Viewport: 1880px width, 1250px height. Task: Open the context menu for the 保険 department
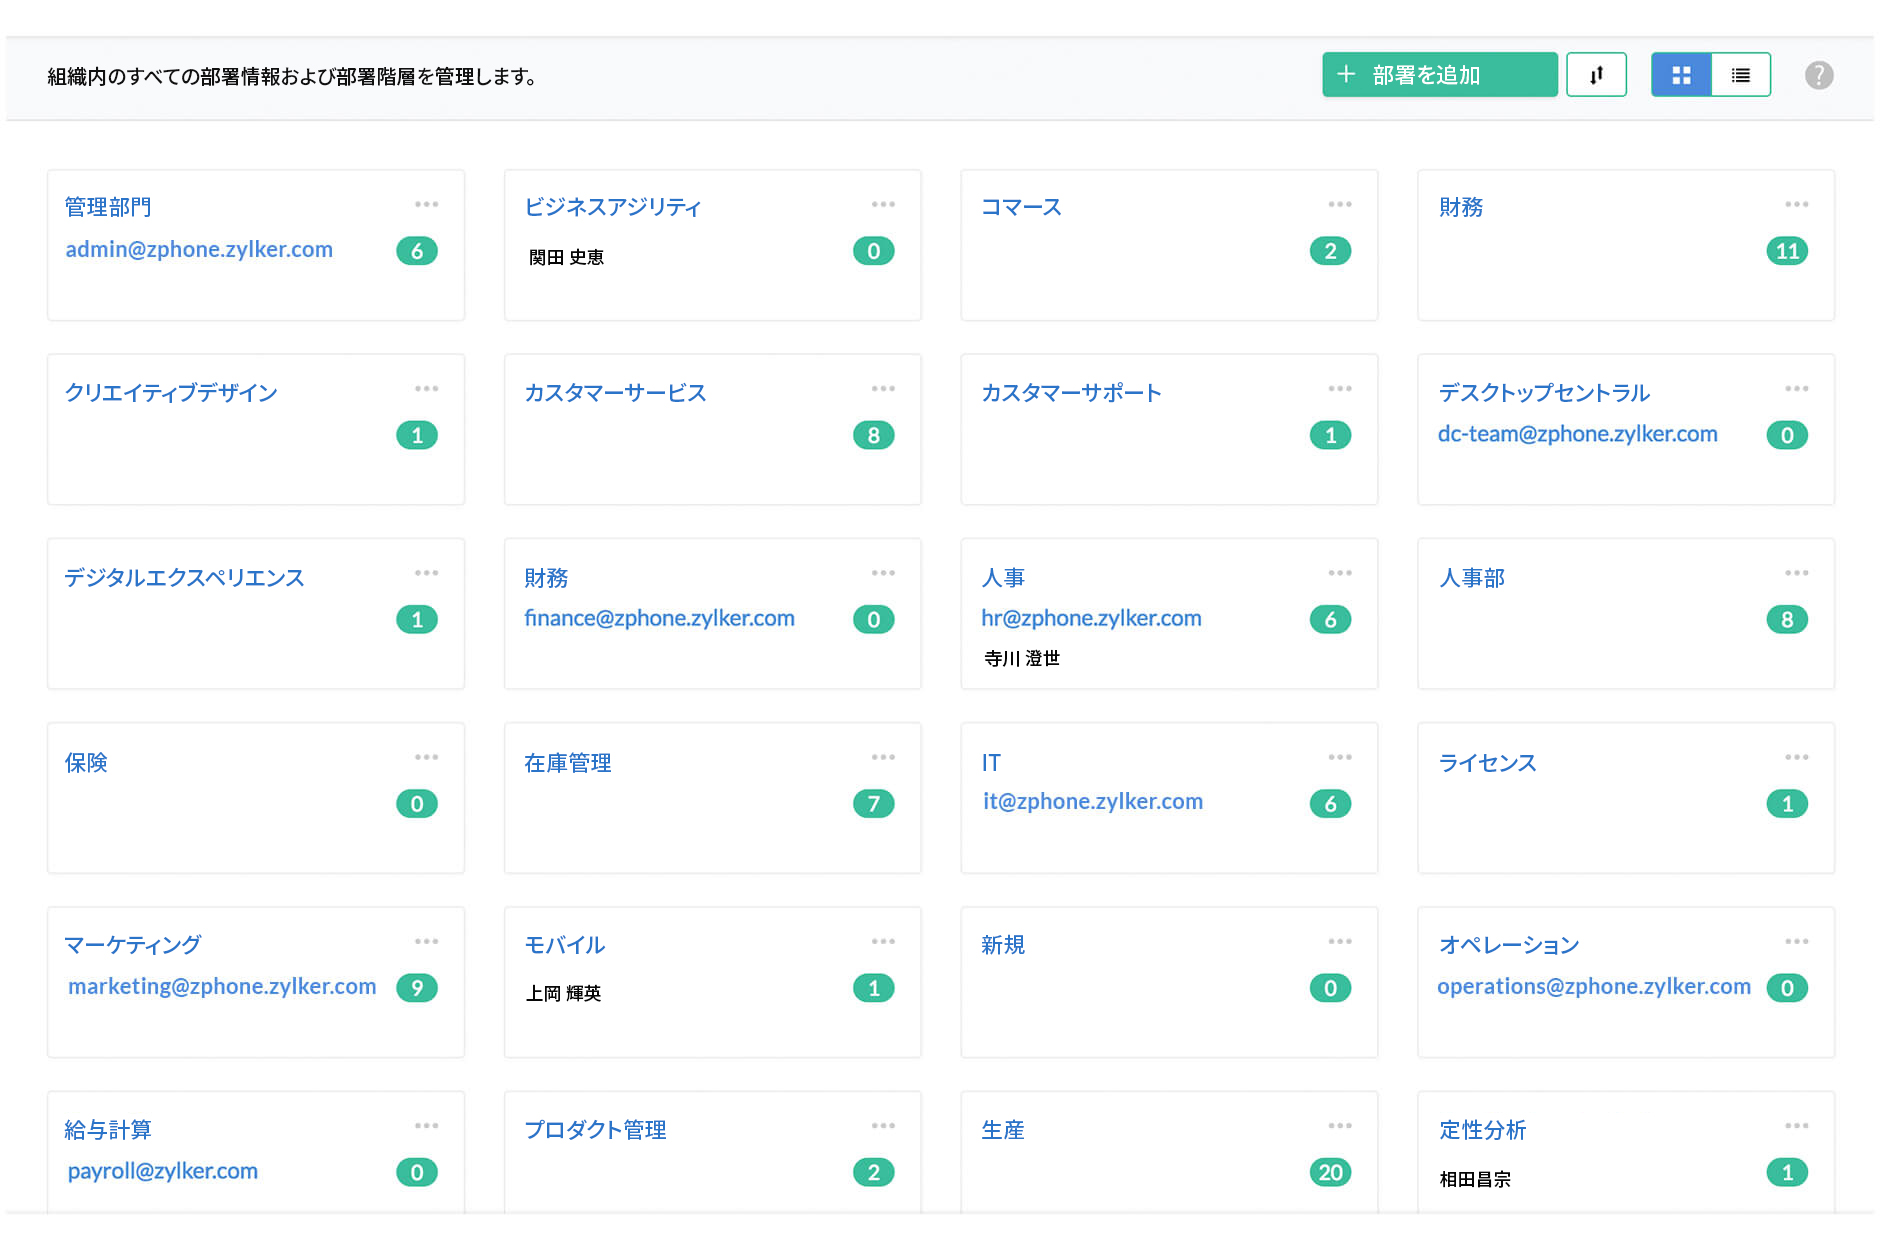(427, 757)
